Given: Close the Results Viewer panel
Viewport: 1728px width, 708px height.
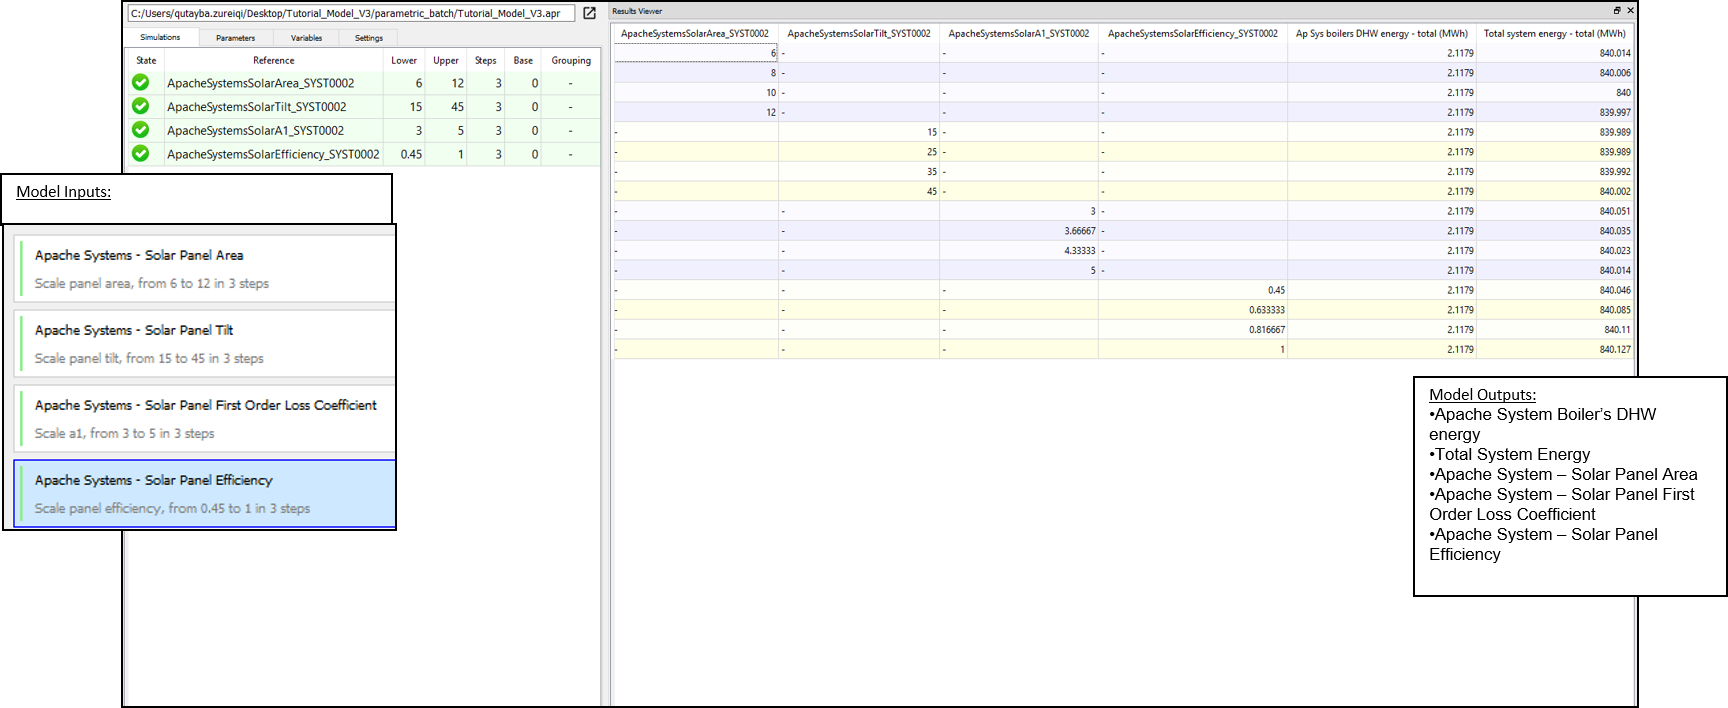Looking at the screenshot, I should point(1630,11).
